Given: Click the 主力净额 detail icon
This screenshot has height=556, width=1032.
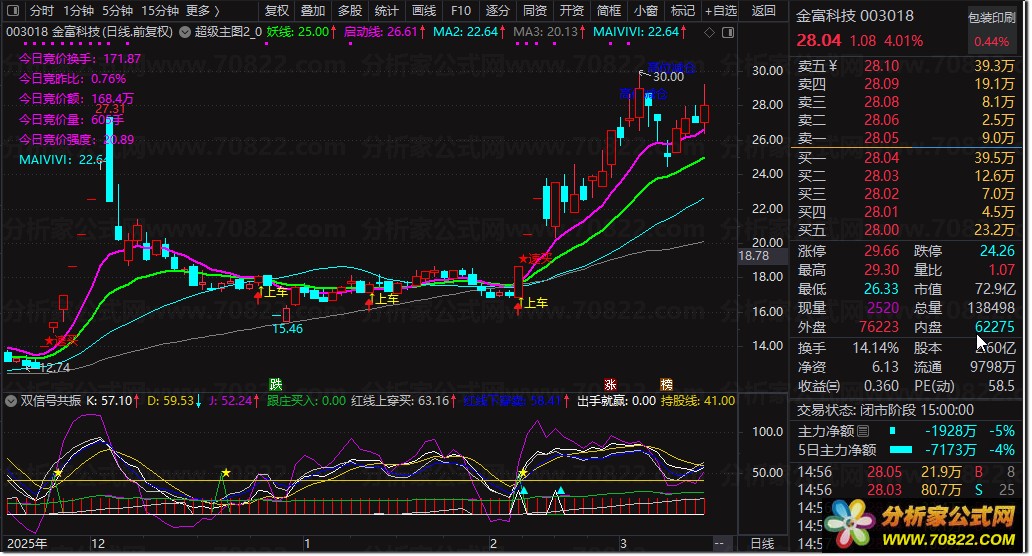Looking at the screenshot, I should pos(862,431).
